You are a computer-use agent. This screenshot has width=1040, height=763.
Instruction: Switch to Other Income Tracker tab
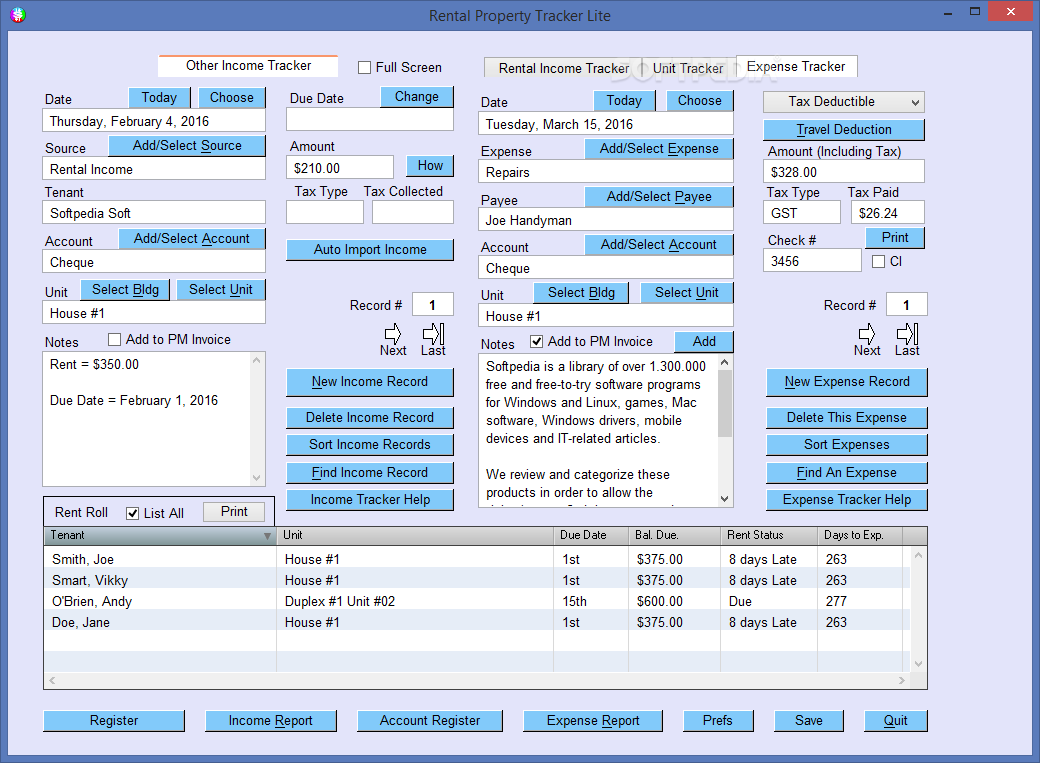point(248,66)
